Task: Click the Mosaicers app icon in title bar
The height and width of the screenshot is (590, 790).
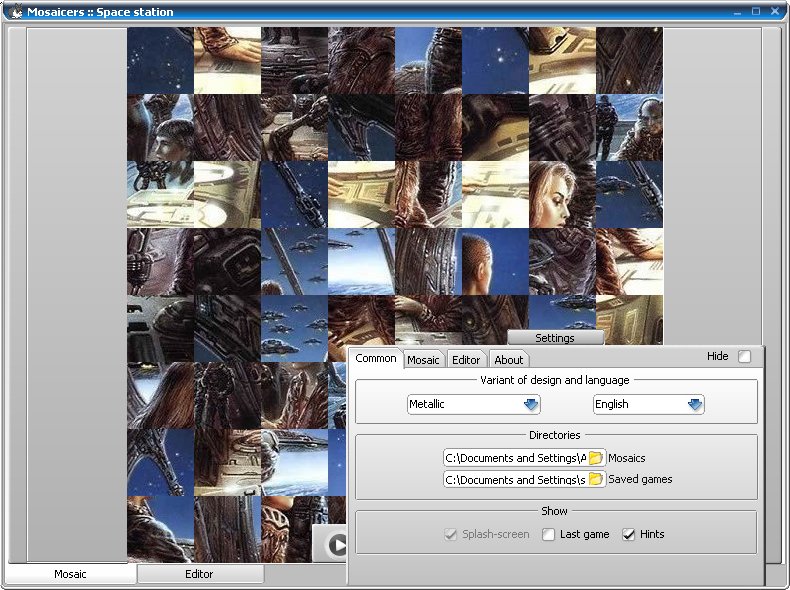Action: point(16,12)
